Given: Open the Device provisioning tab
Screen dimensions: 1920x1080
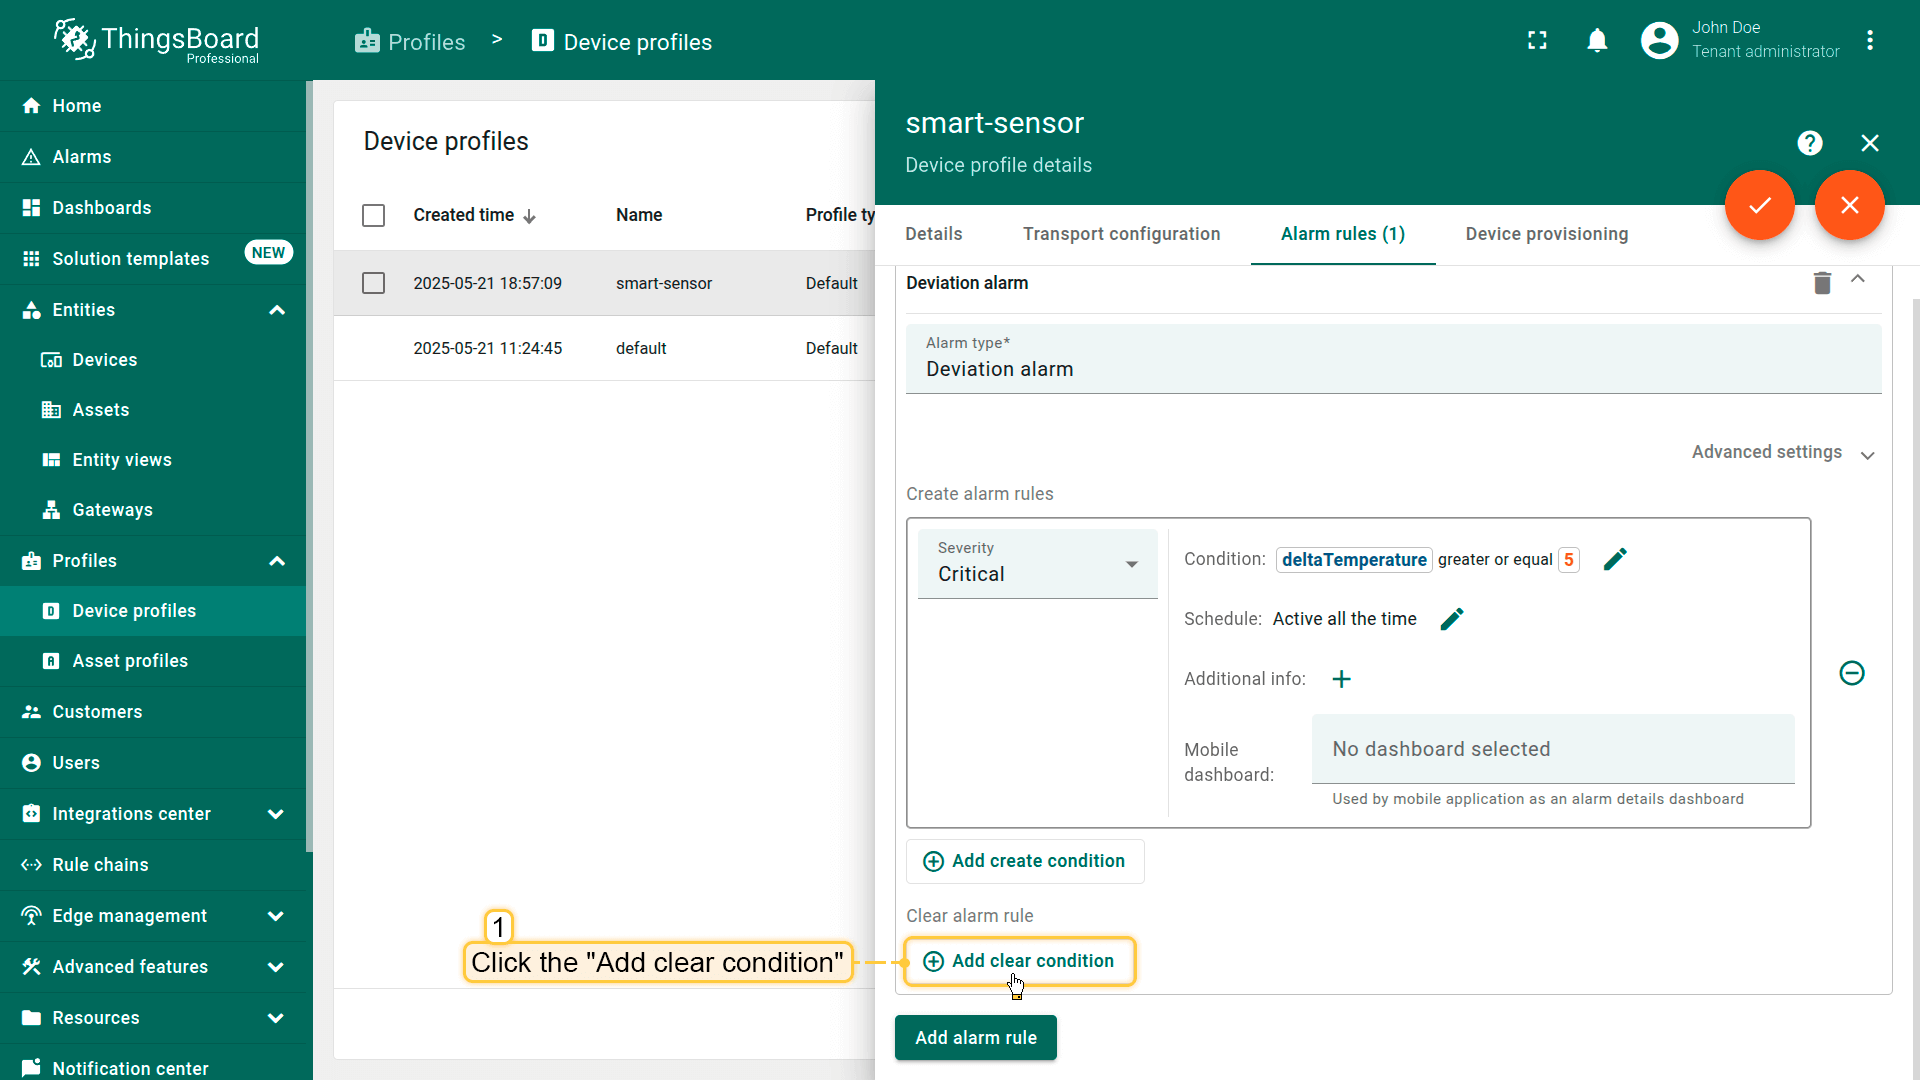Looking at the screenshot, I should (x=1546, y=234).
